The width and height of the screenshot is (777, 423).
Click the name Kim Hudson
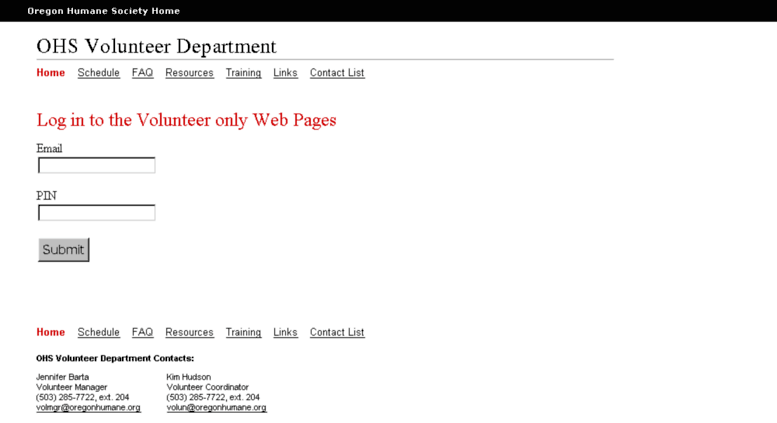point(189,377)
